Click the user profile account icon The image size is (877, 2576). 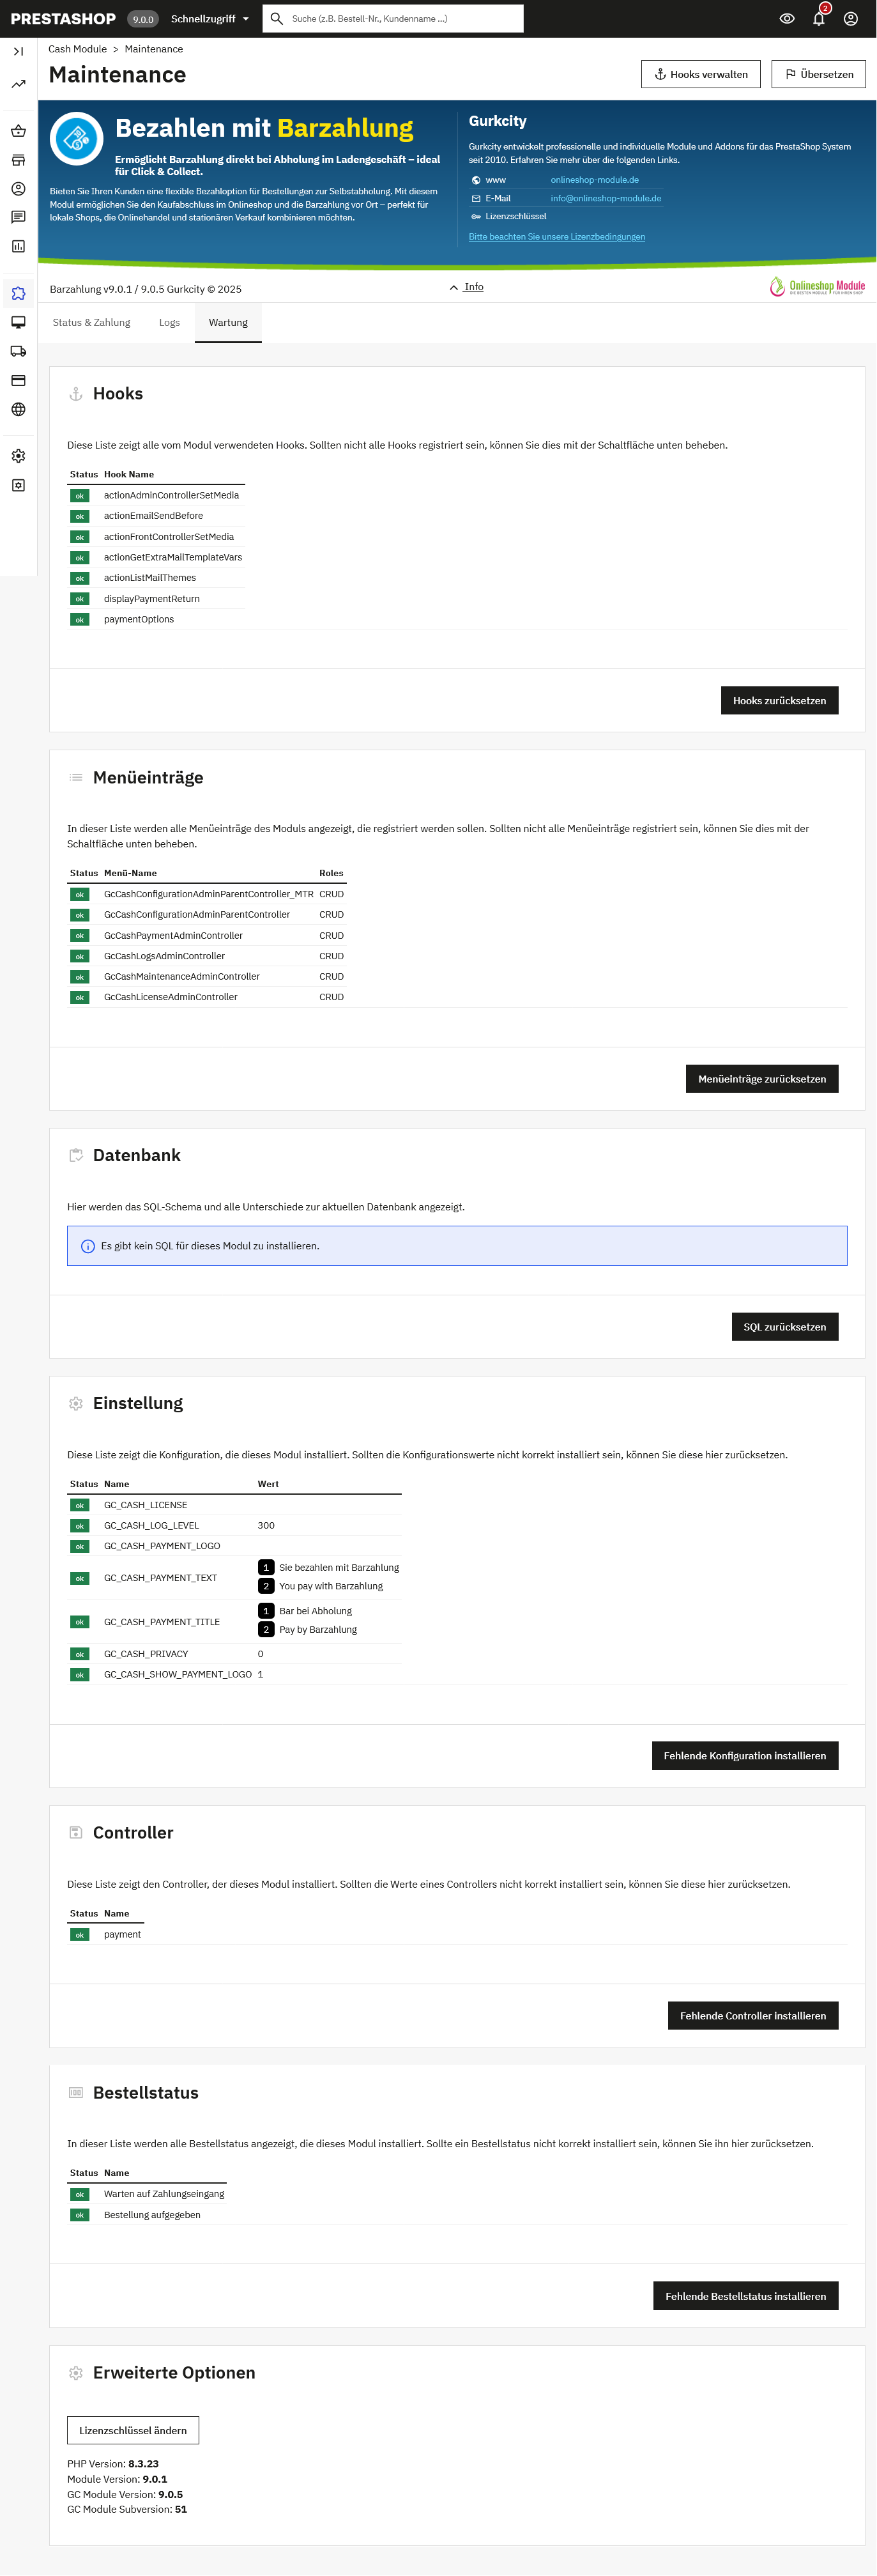[851, 18]
